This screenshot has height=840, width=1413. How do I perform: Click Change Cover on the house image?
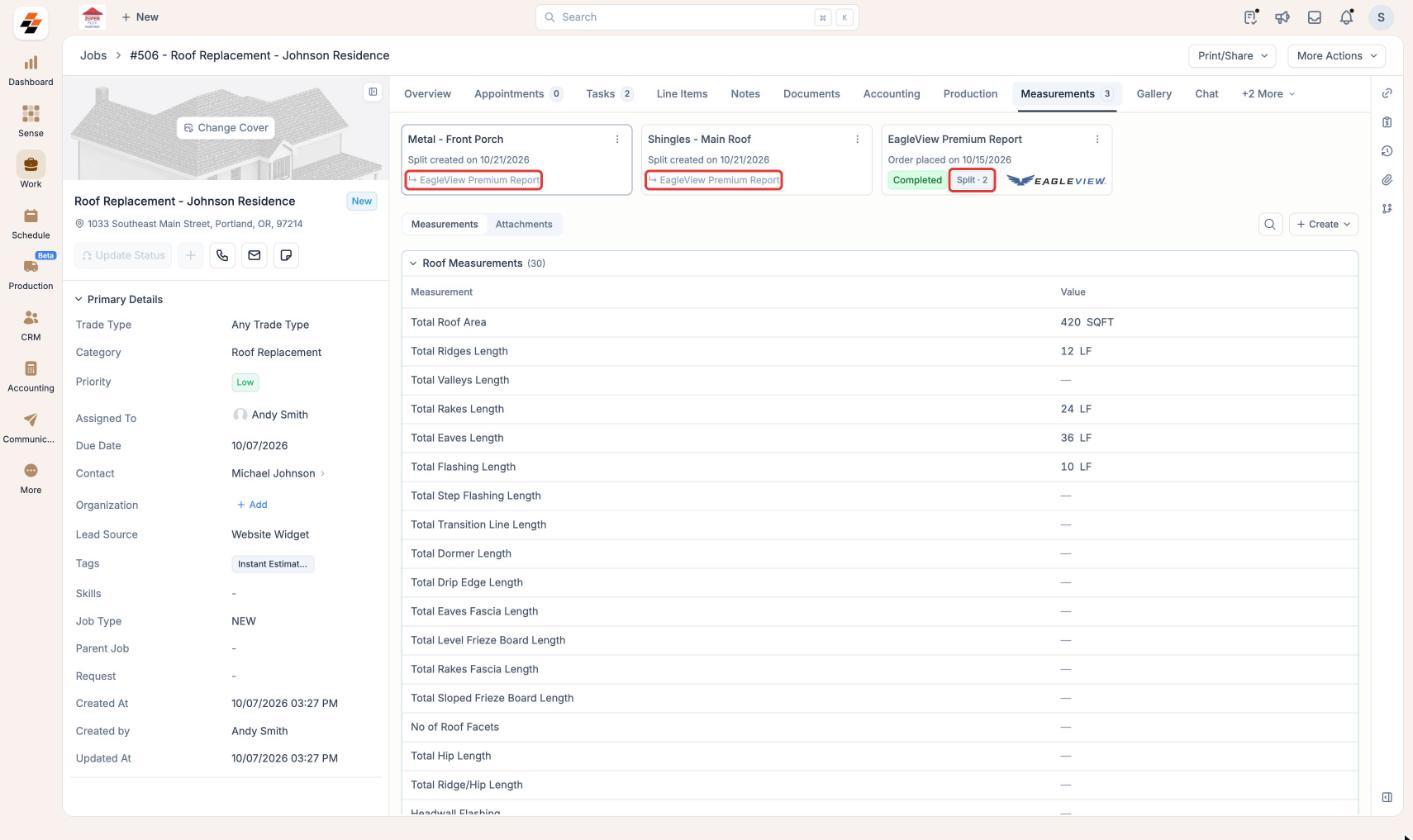[226, 128]
